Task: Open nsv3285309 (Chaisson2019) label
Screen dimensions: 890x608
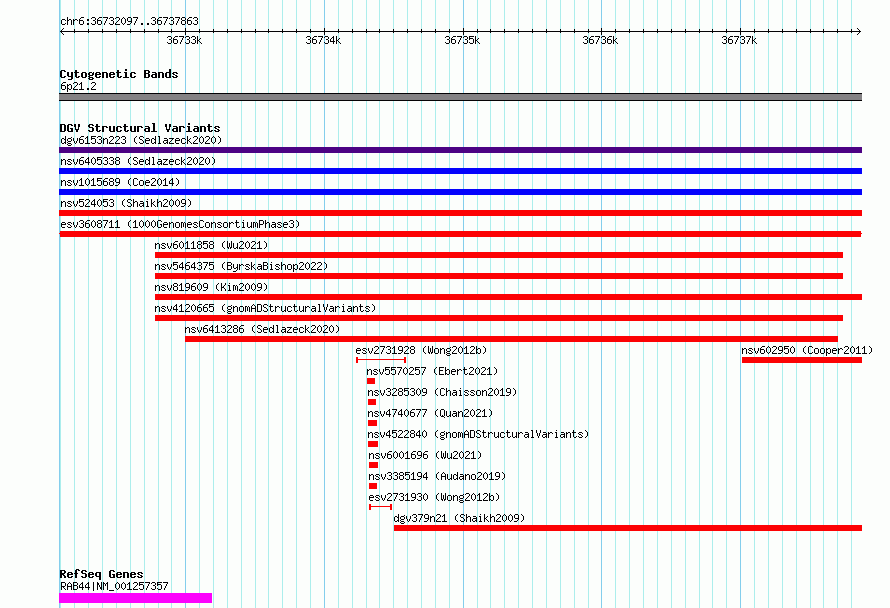Action: click(x=442, y=392)
